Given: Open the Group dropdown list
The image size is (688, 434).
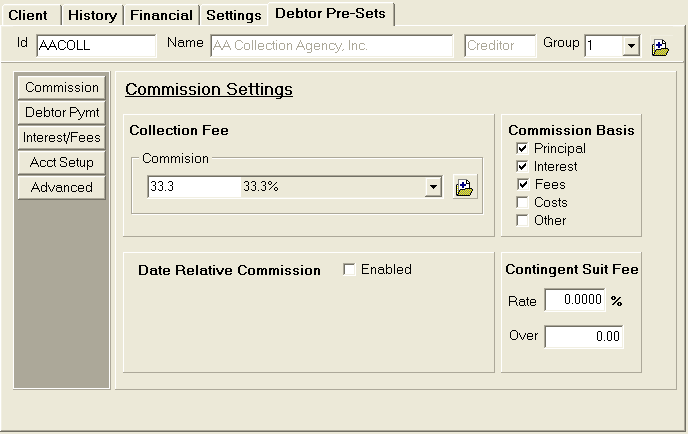Looking at the screenshot, I should pos(631,46).
